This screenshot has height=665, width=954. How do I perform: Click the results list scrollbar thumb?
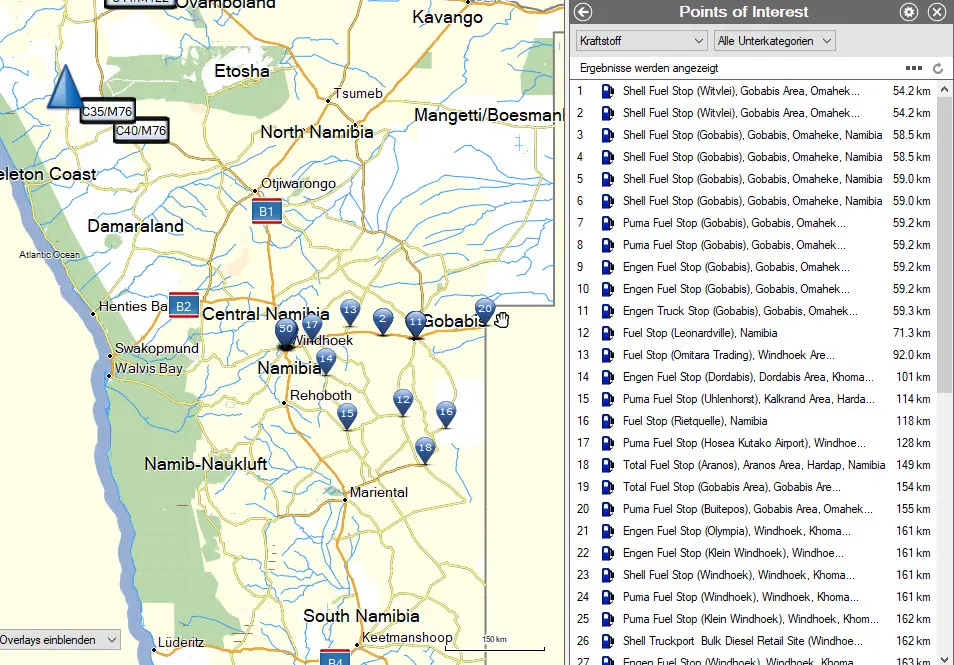944,245
